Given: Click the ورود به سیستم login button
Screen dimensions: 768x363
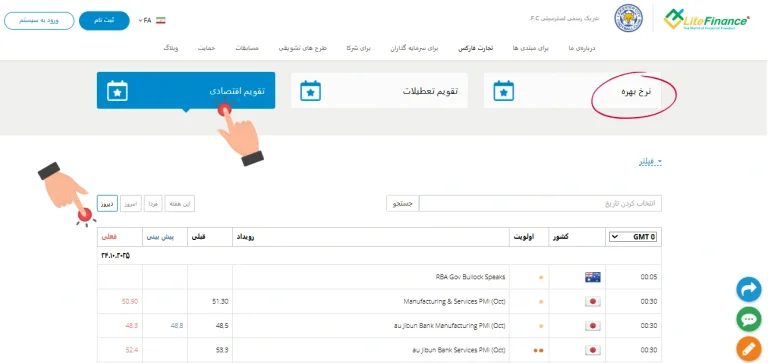Looking at the screenshot, I should click(39, 21).
